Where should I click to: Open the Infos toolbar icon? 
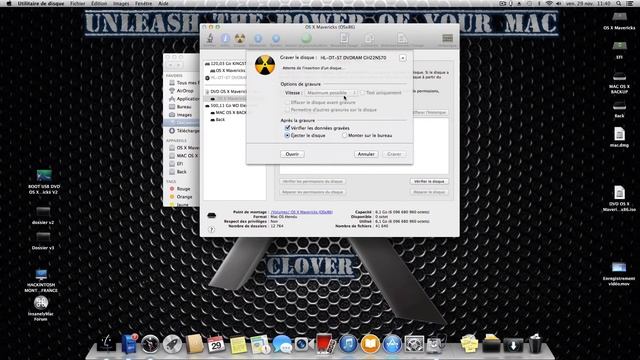coord(225,38)
